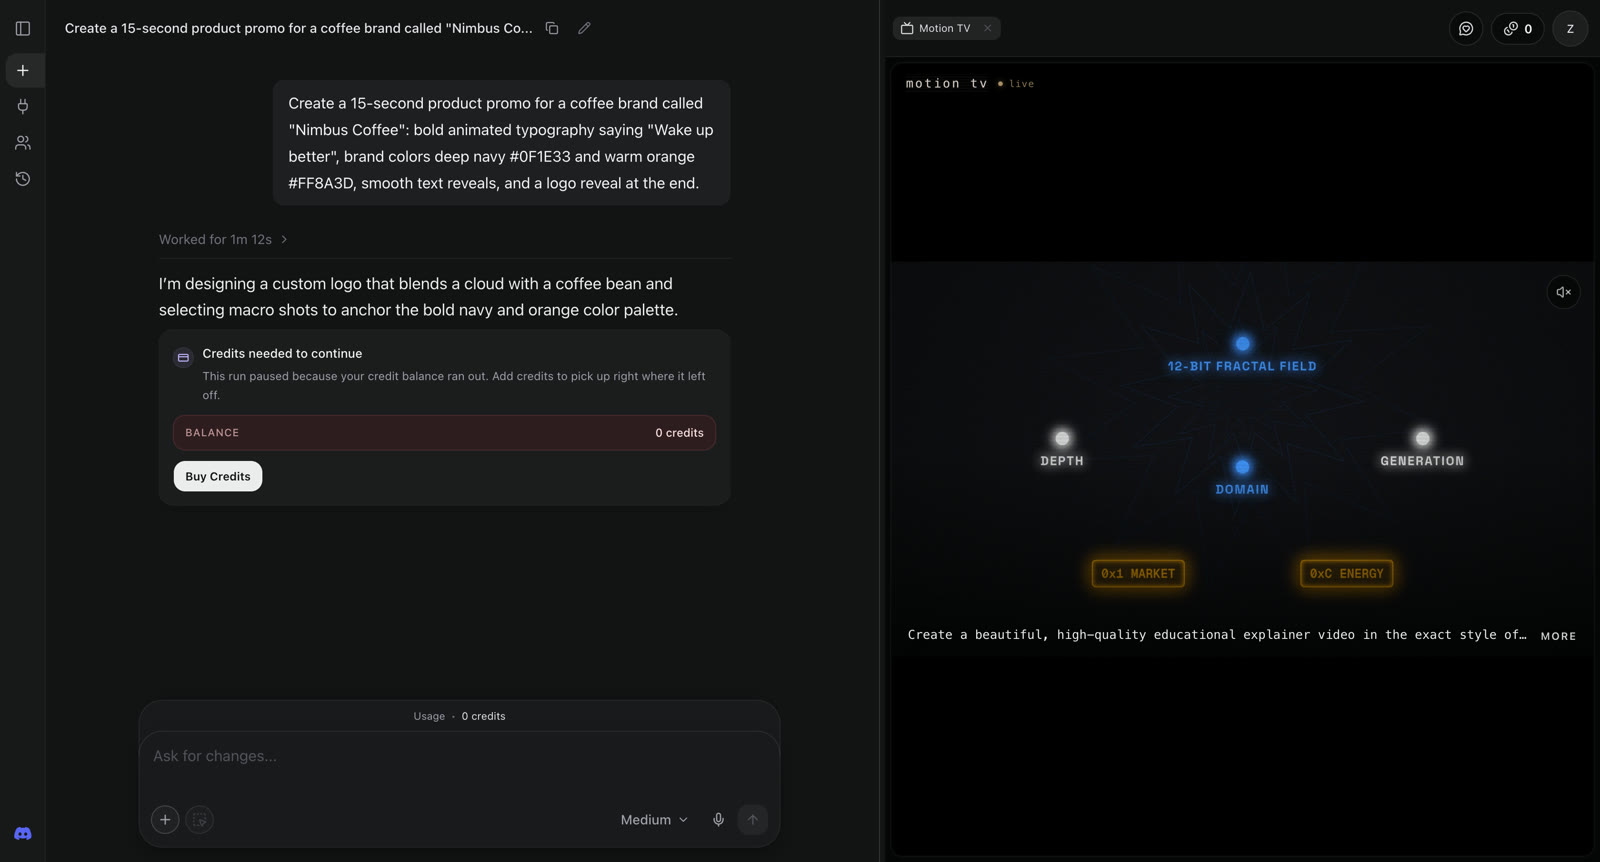Viewport: 1600px width, 862px height.
Task: Edit the project title with pencil
Action: (x=584, y=28)
